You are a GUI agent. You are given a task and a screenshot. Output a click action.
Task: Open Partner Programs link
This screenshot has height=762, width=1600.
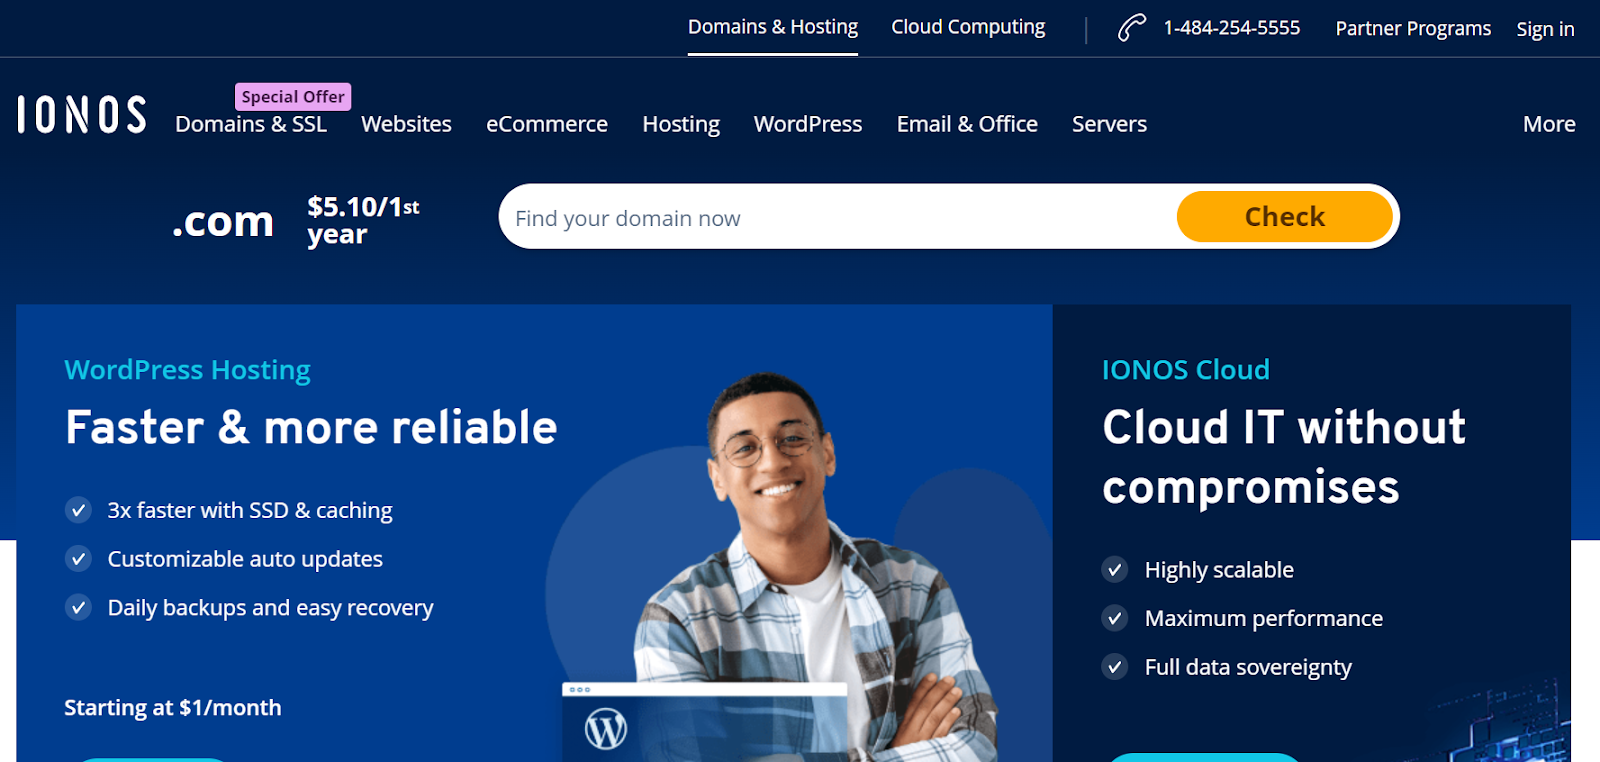tap(1413, 28)
